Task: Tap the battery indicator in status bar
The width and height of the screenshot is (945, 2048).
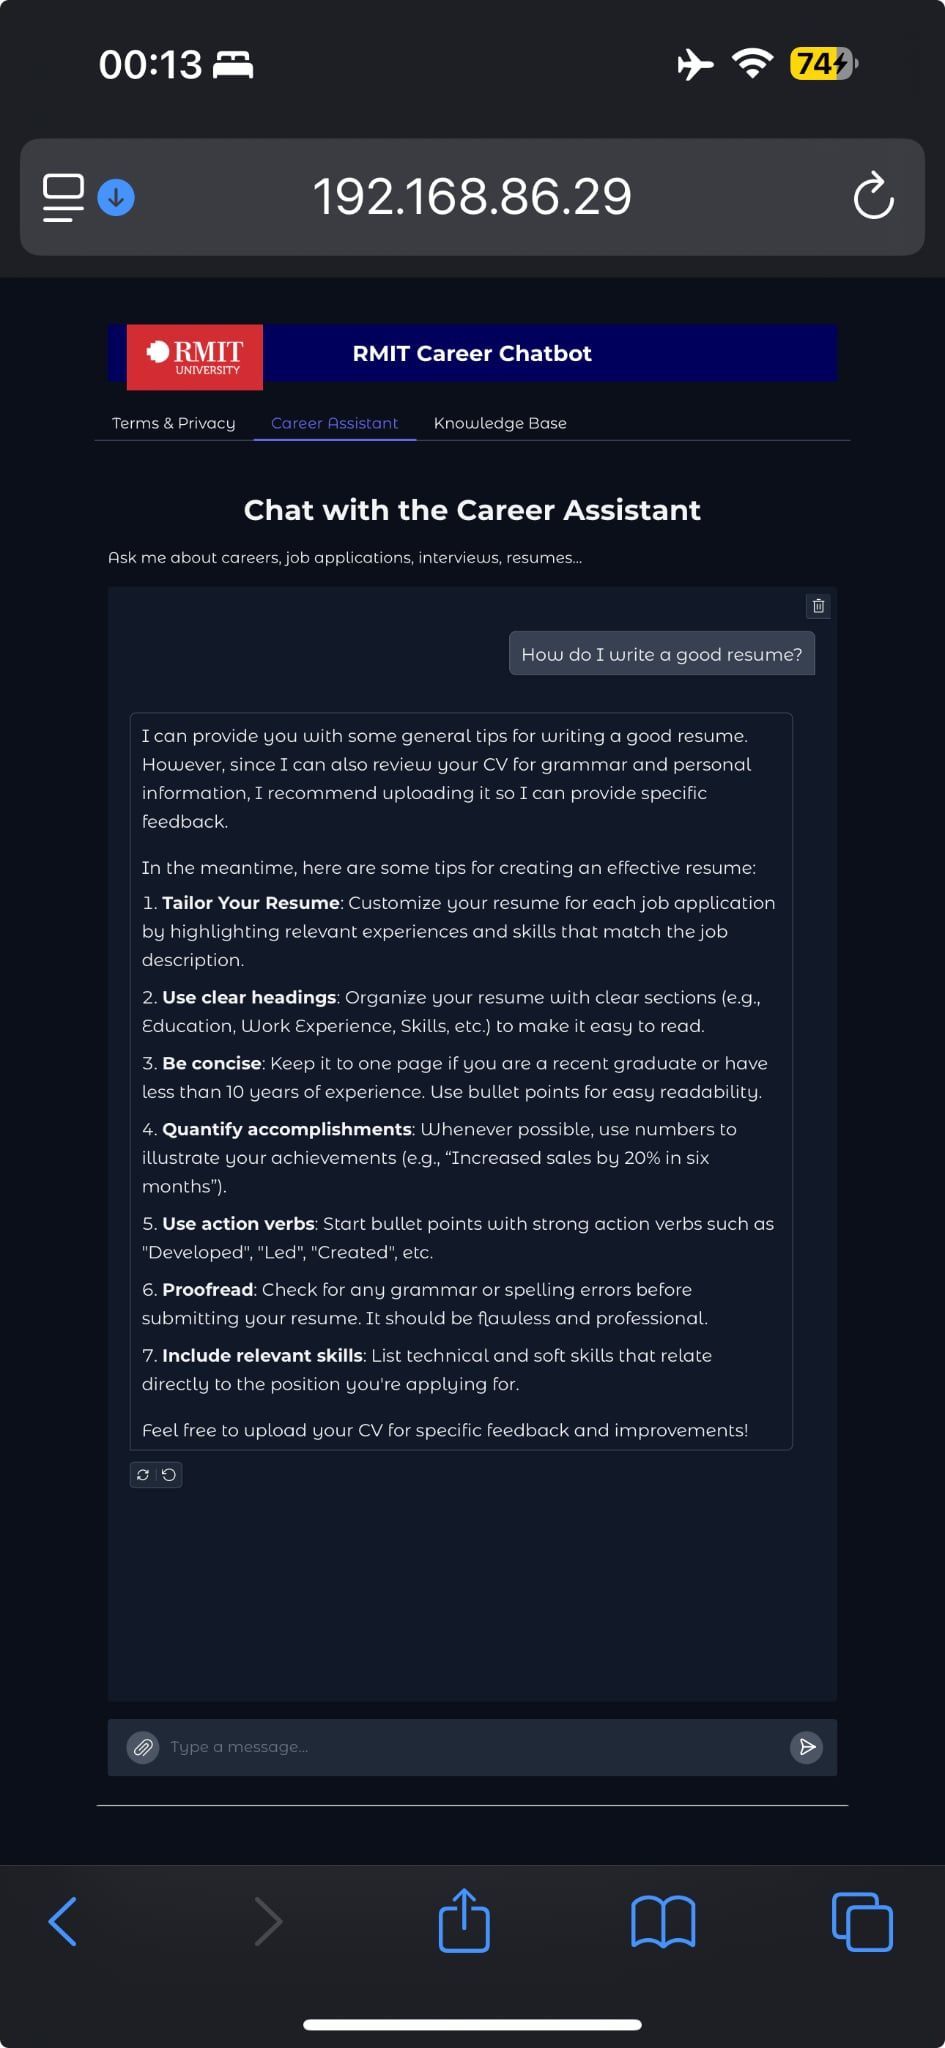Action: click(x=823, y=64)
